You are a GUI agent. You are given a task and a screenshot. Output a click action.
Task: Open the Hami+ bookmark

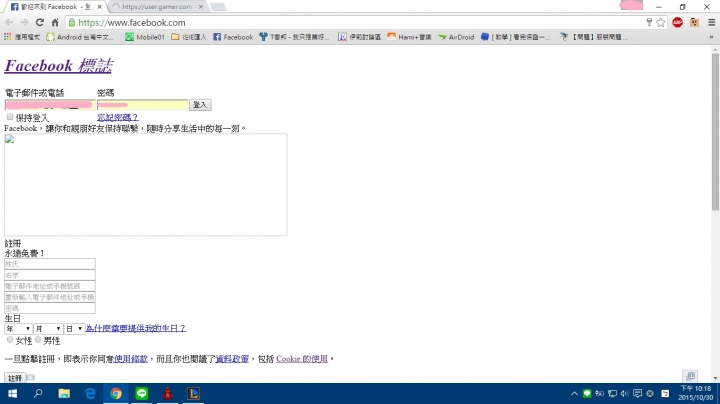(409, 37)
